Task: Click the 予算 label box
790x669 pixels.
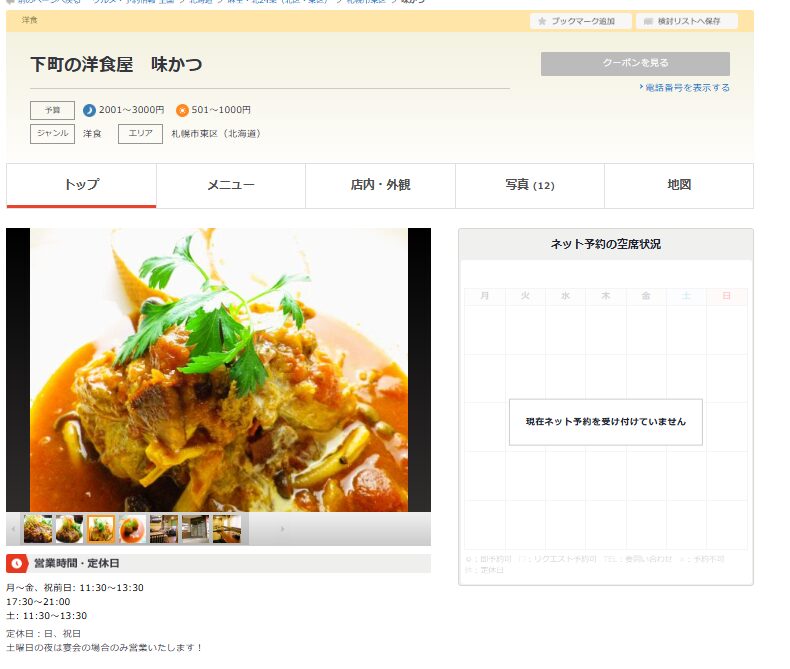Action: coord(52,110)
